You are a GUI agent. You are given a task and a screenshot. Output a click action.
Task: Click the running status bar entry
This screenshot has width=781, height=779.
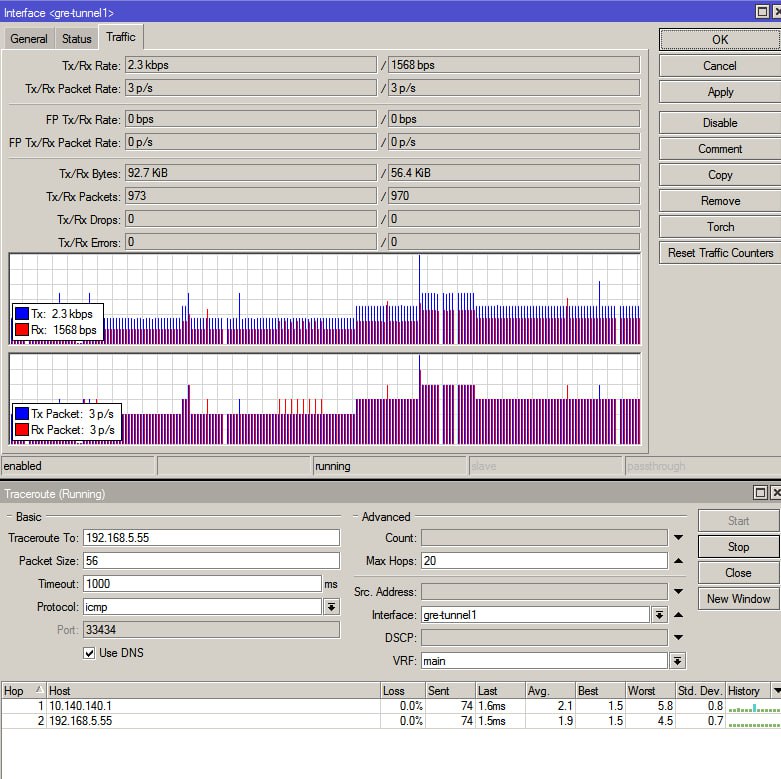coord(390,466)
